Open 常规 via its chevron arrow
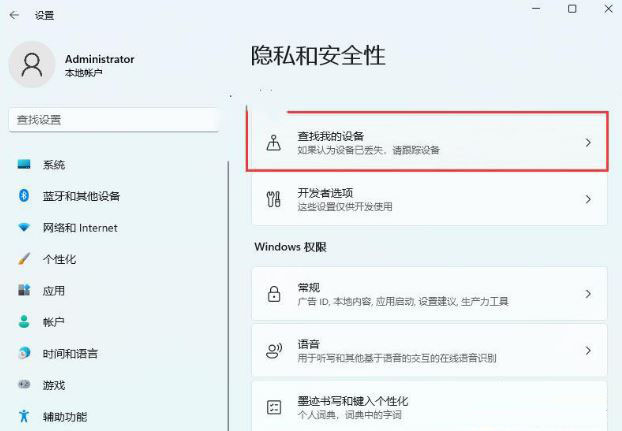Viewport: 622px width, 431px height. [588, 293]
